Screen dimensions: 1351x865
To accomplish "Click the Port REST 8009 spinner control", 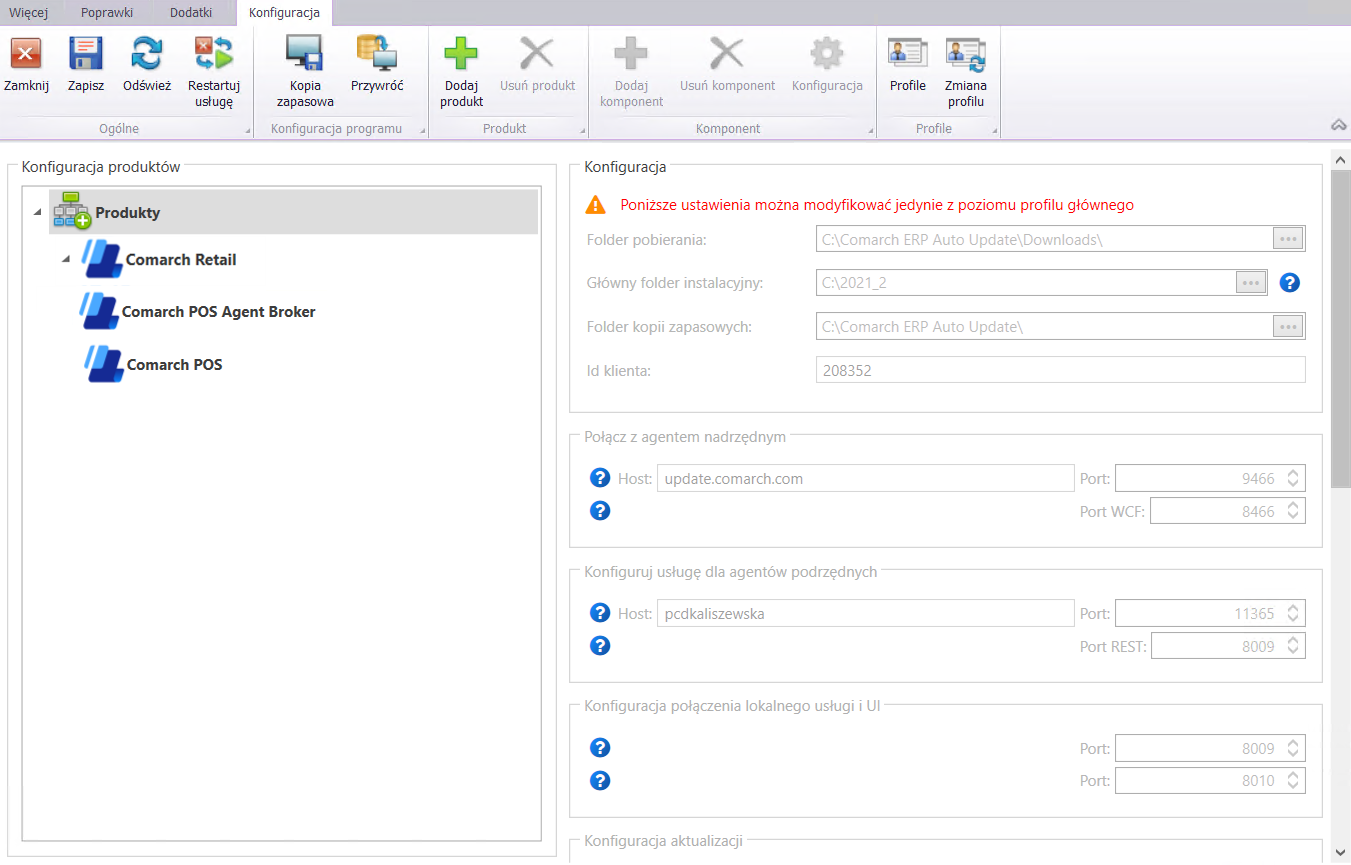I will pos(1293,646).
